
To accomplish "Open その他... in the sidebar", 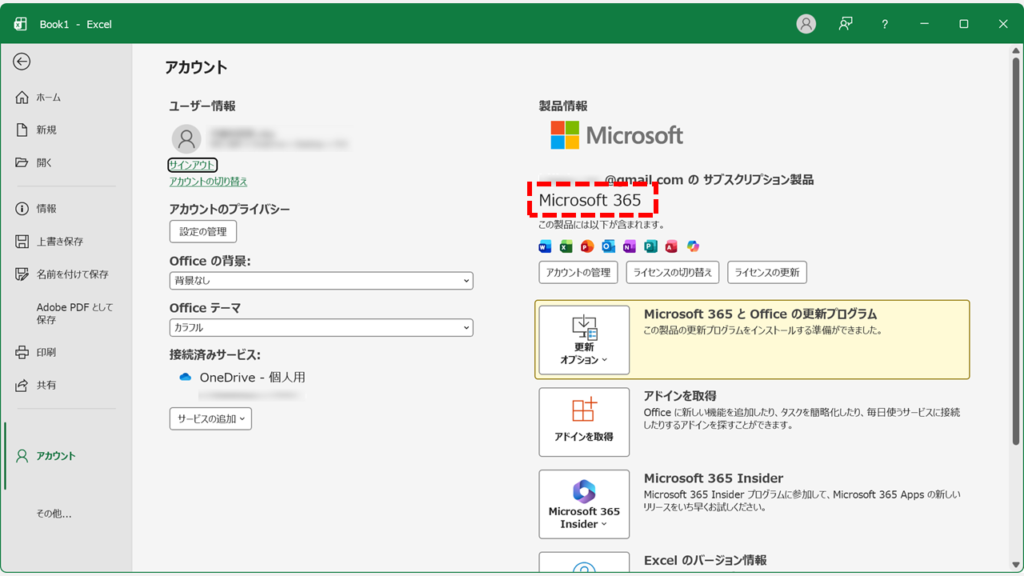I will 54,513.
